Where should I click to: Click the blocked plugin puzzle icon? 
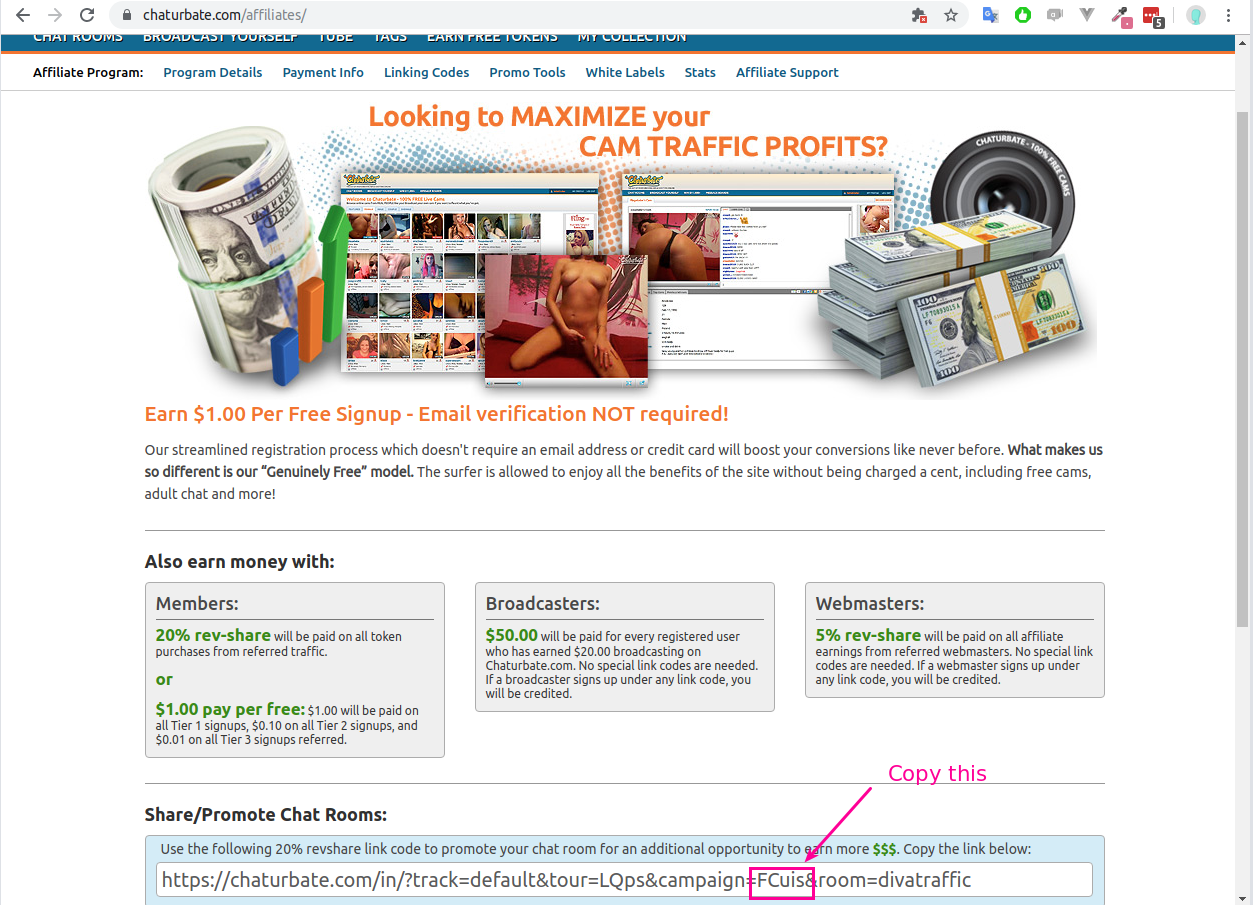918,15
